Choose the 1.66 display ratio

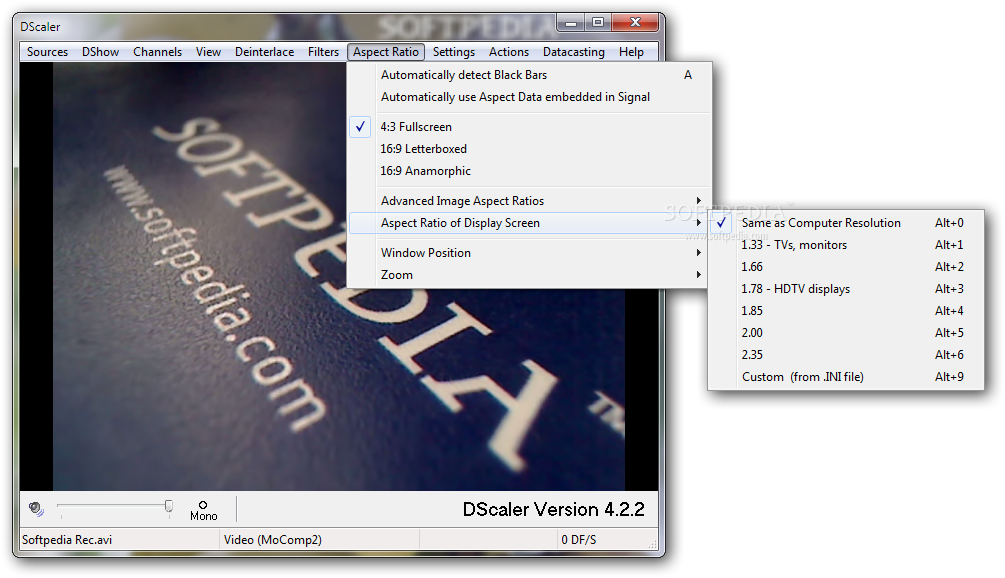846,267
